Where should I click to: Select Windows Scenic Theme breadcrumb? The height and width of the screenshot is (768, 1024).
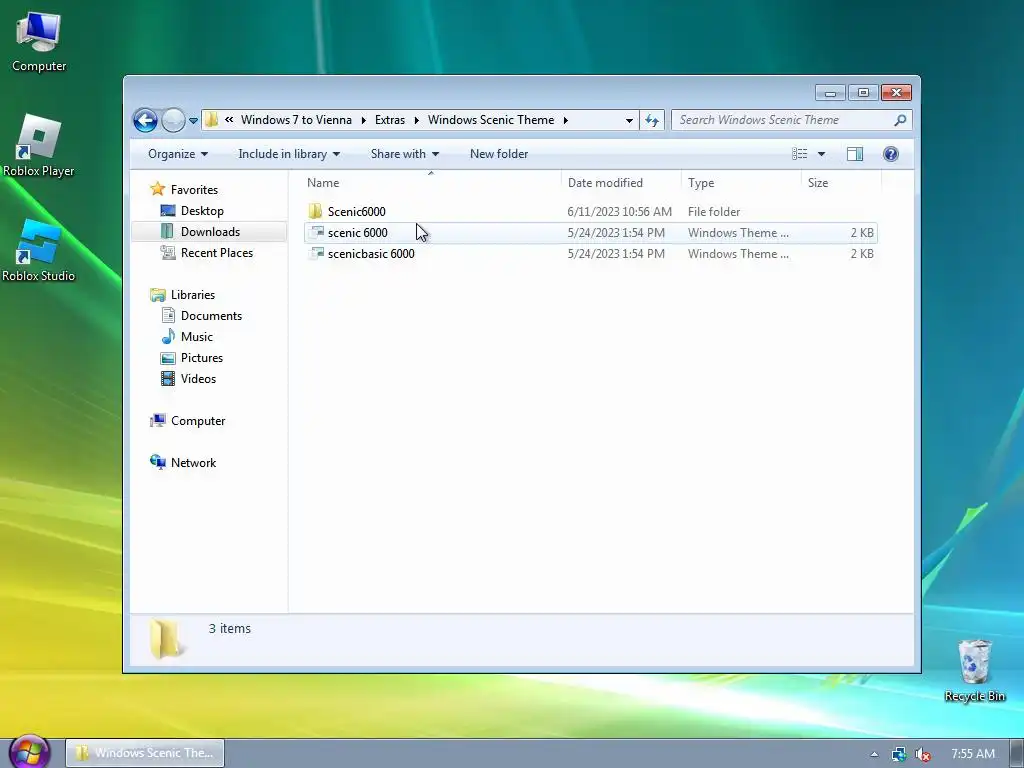point(491,120)
